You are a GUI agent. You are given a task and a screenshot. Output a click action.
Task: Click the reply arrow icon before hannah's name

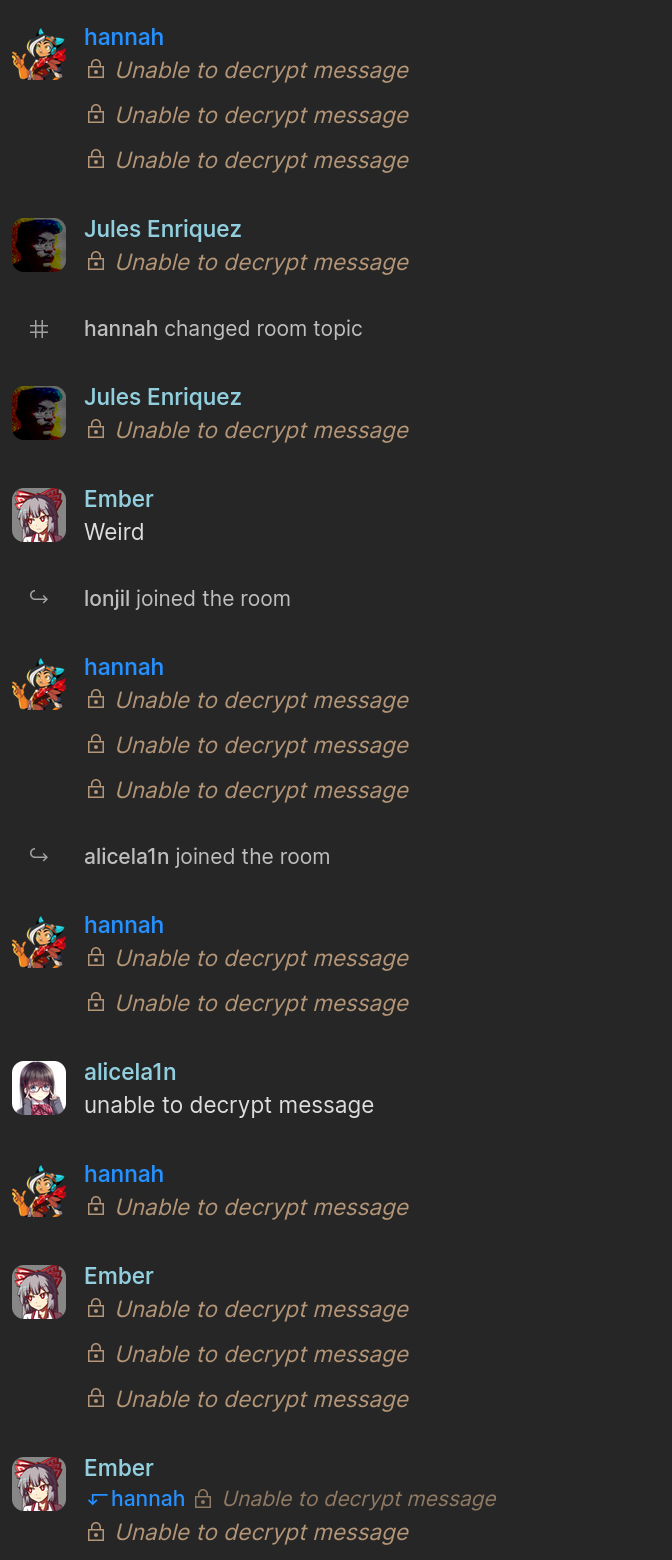coord(97,1498)
